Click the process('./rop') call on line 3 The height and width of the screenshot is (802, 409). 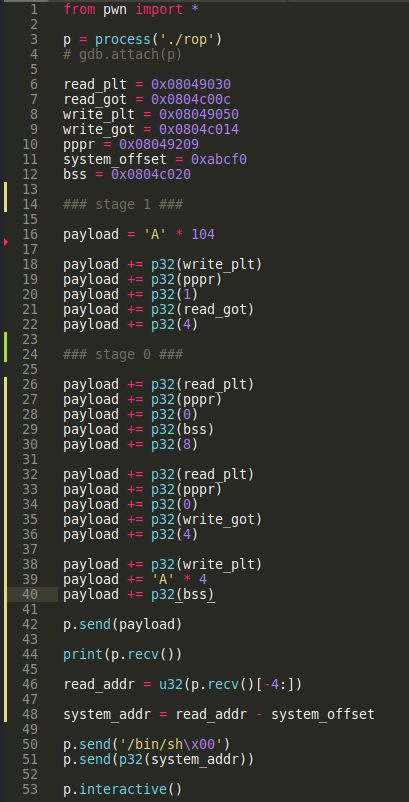coord(158,39)
